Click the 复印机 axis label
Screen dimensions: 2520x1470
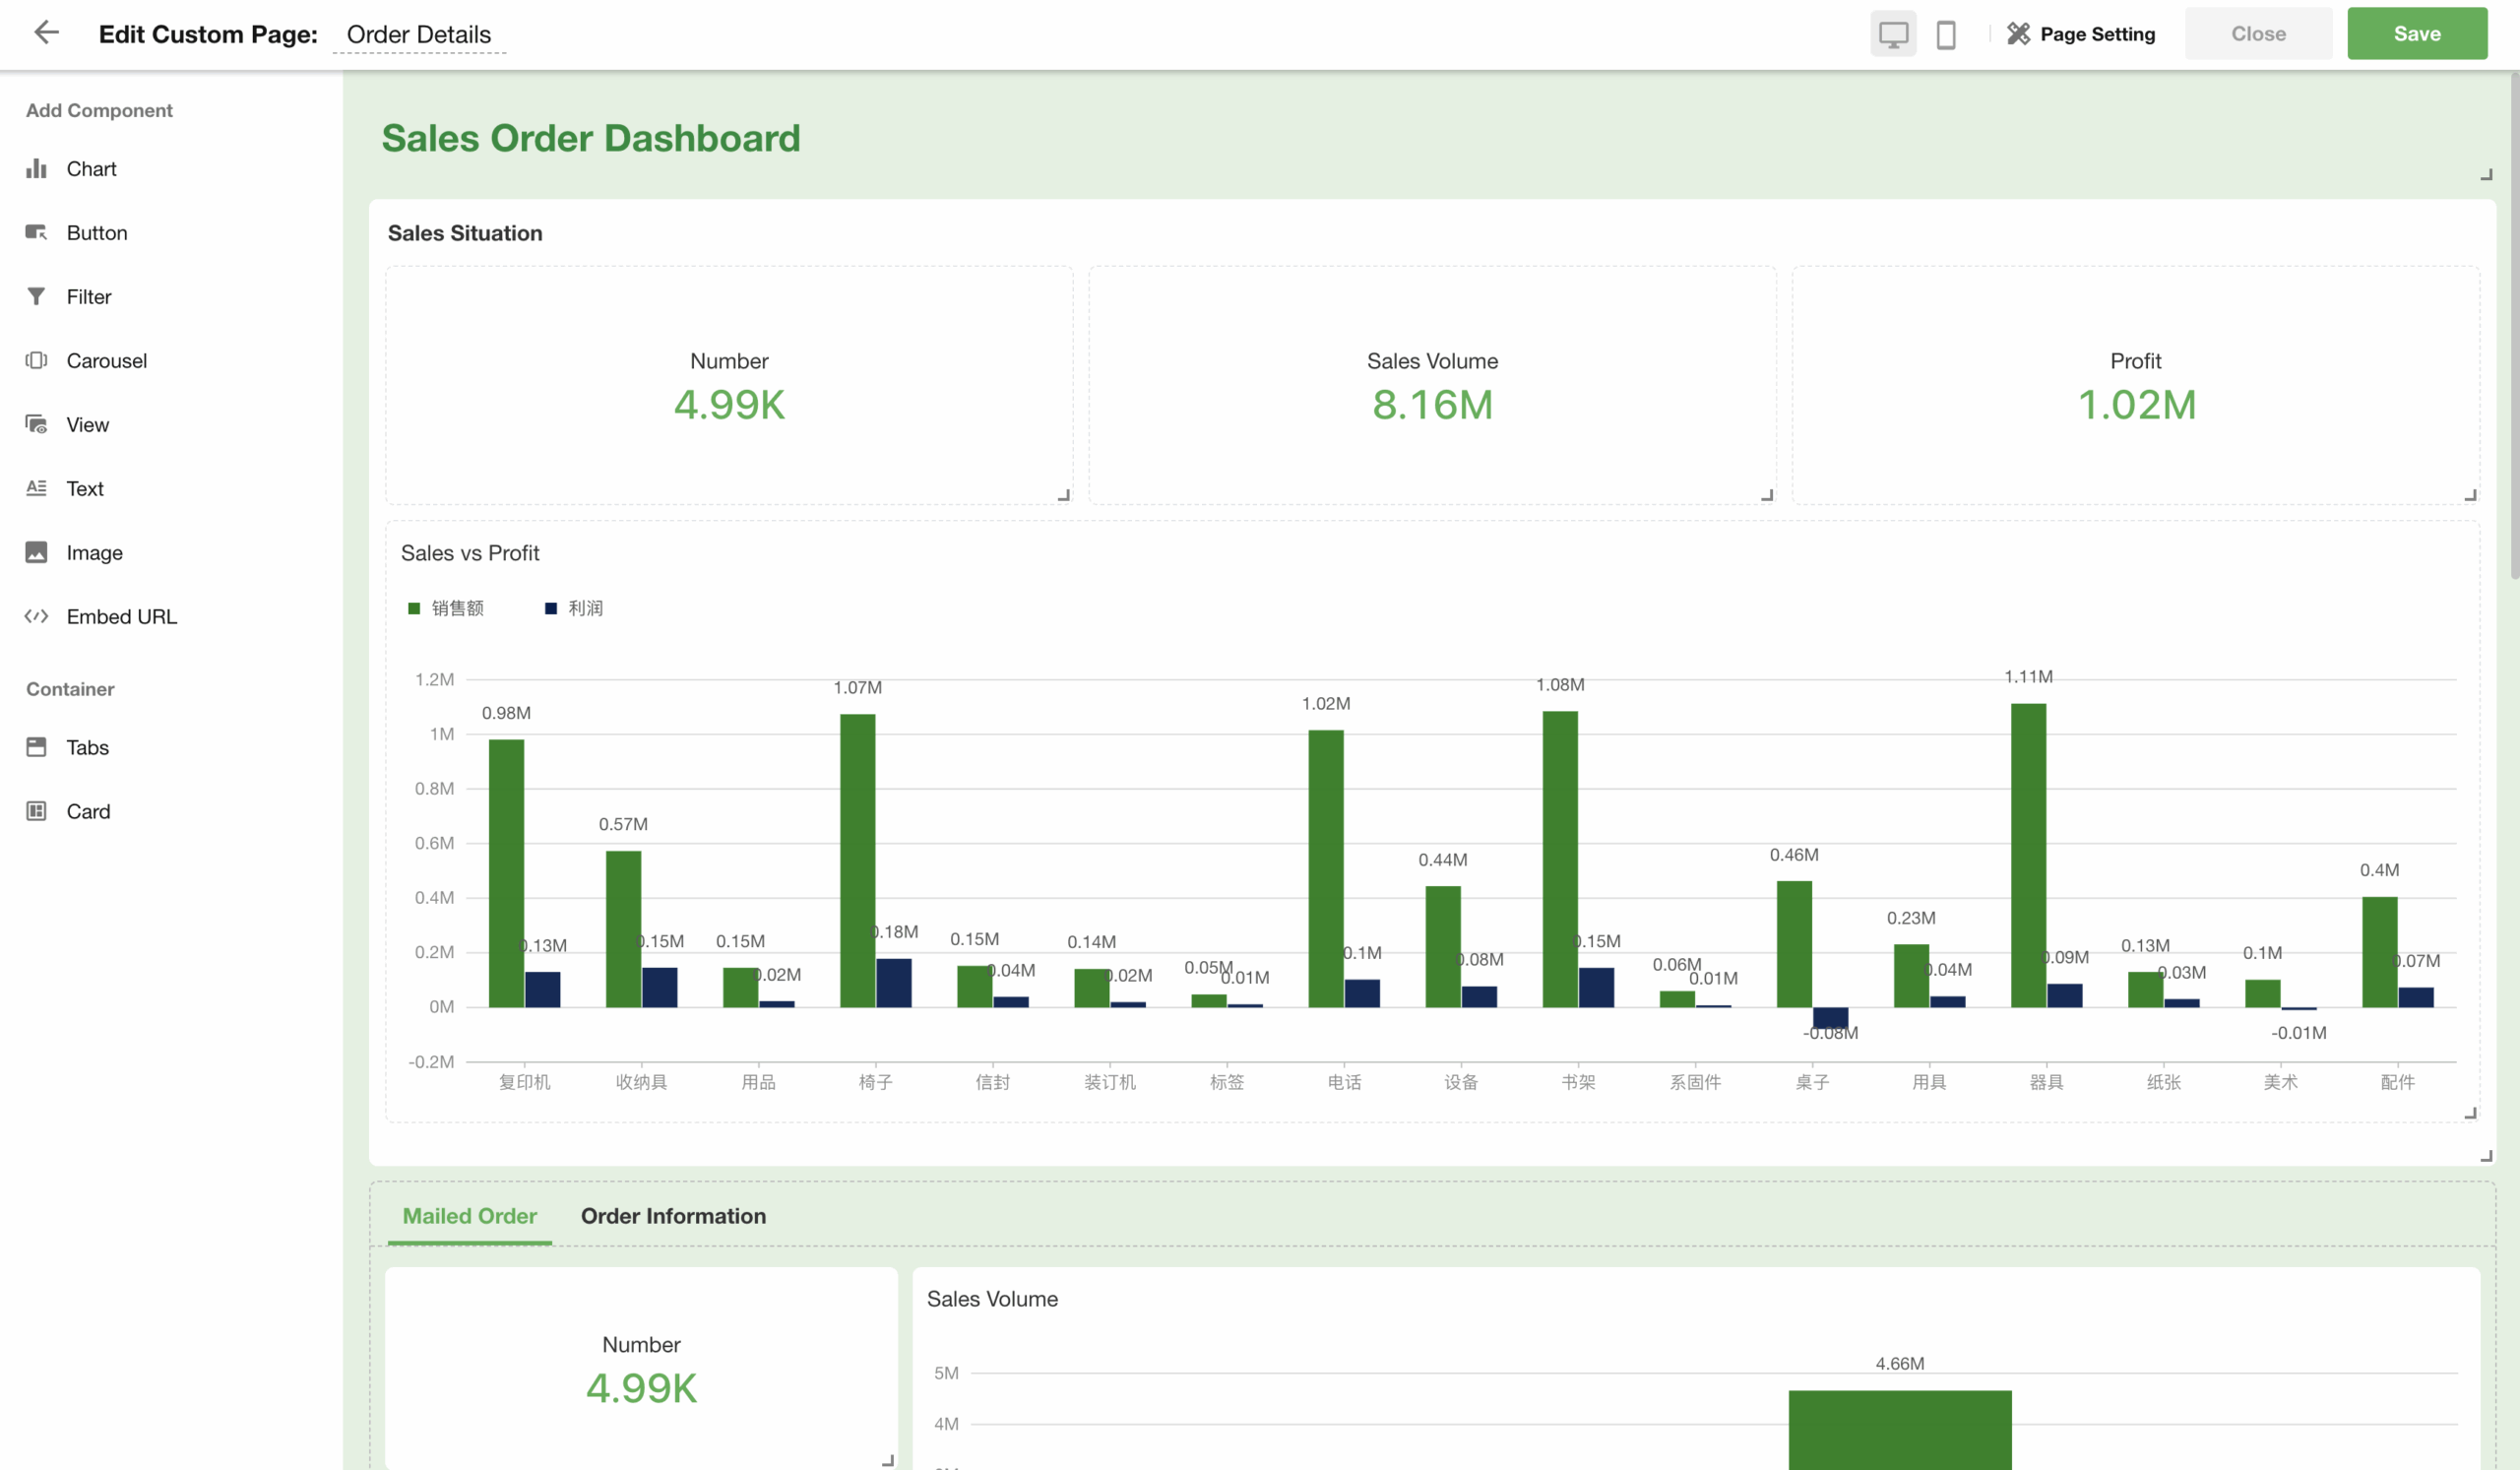524,1082
